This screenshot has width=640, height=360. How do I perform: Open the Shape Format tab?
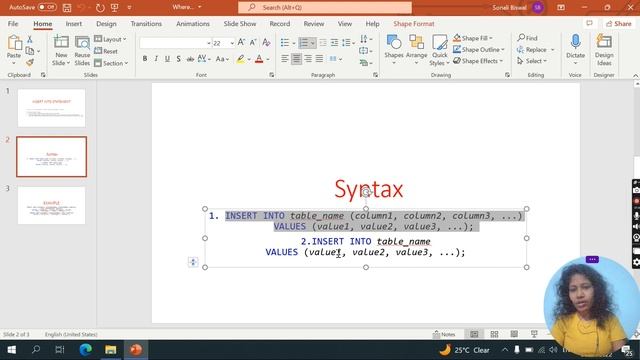pyautogui.click(x=414, y=24)
